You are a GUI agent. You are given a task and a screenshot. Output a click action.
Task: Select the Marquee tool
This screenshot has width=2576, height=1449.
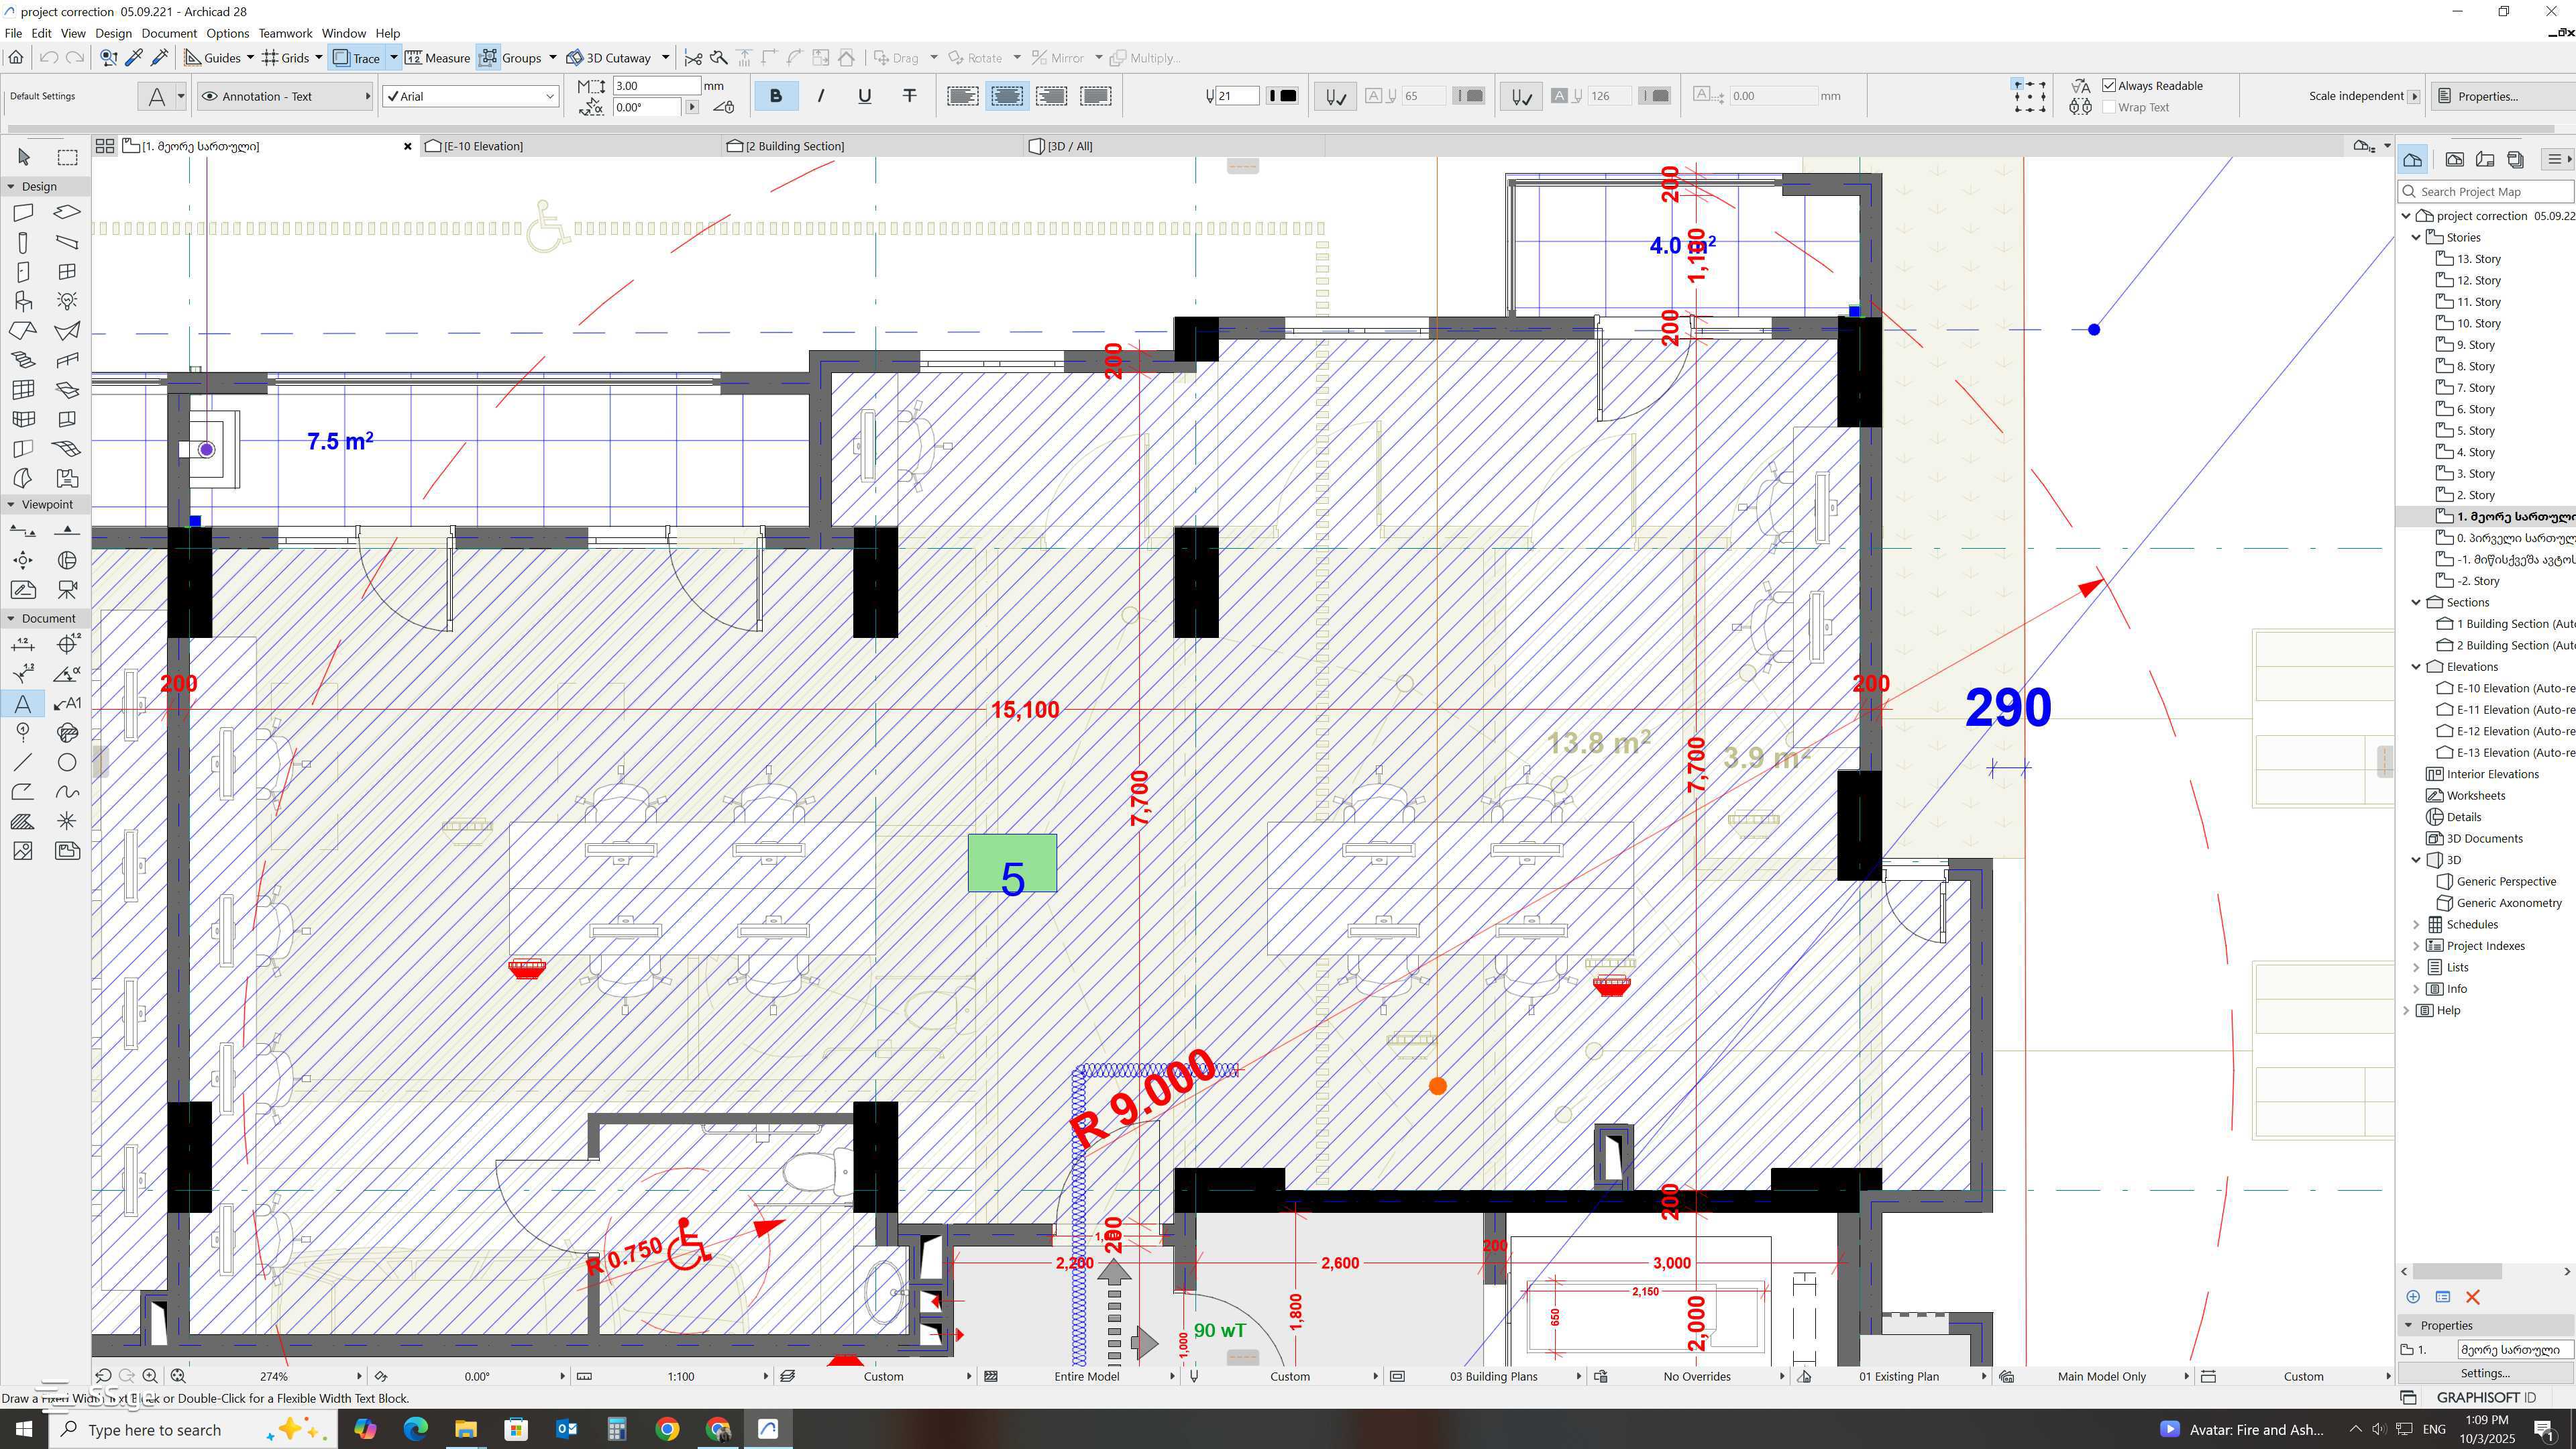(x=67, y=157)
